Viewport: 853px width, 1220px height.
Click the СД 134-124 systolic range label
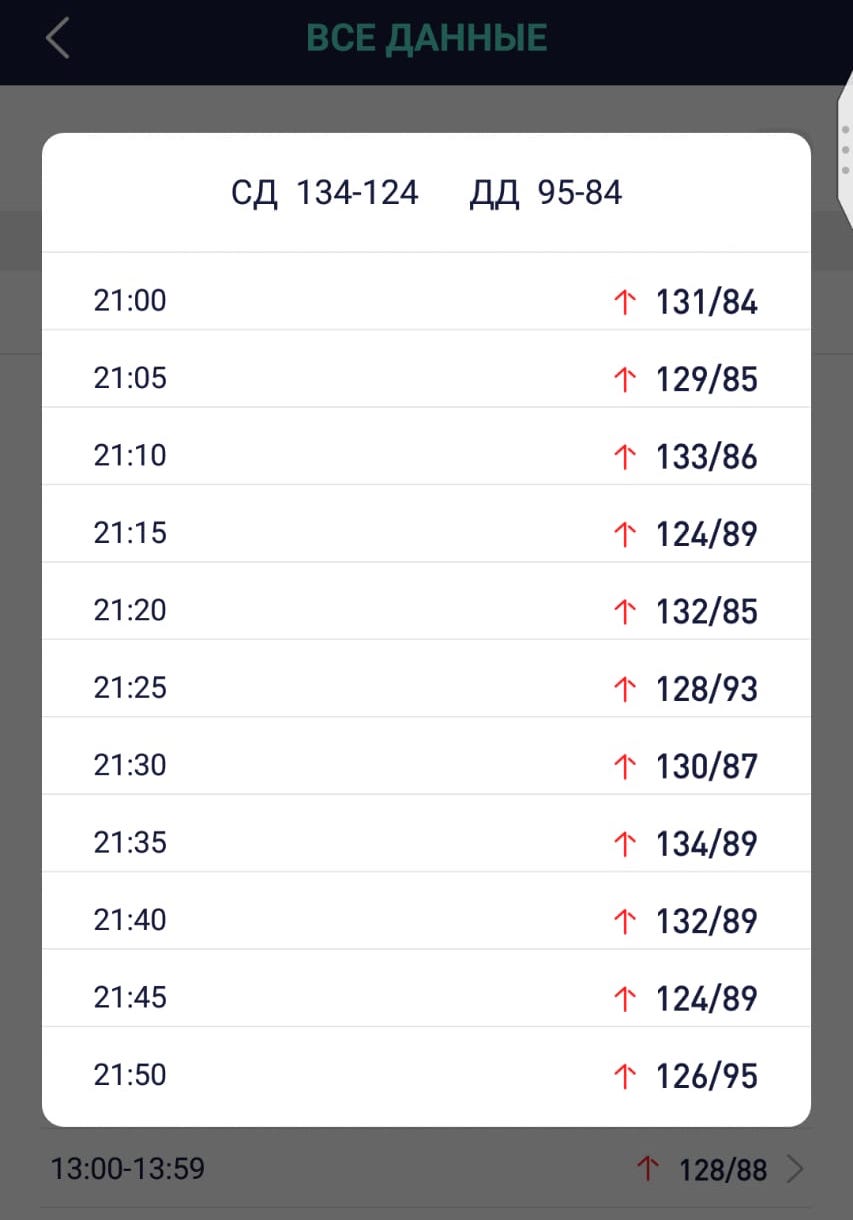click(324, 193)
